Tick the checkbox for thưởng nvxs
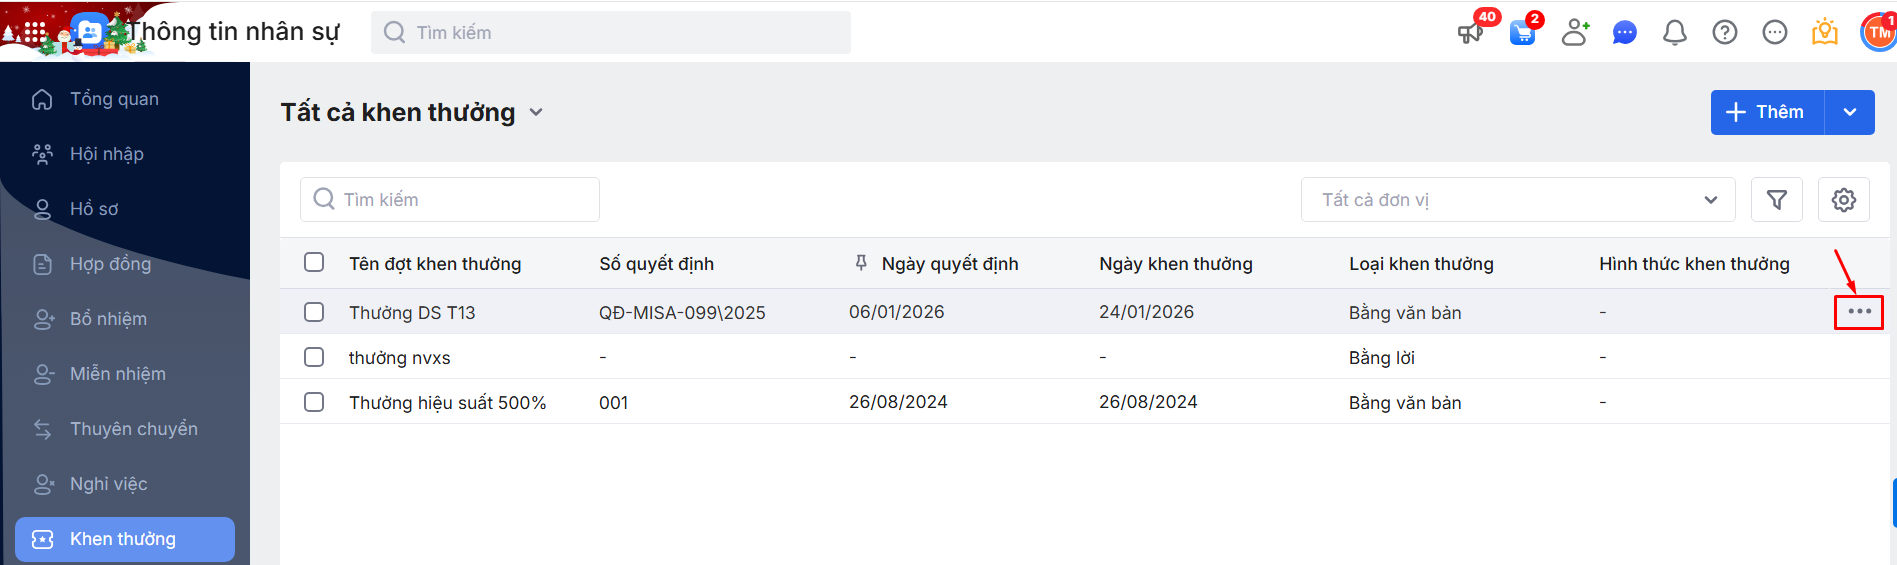The image size is (1897, 565). (314, 357)
